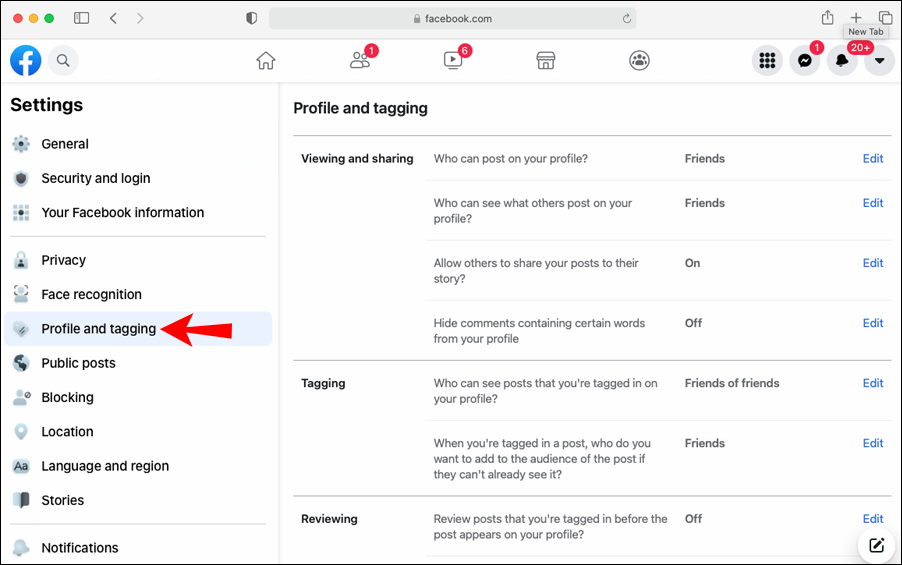This screenshot has width=902, height=565.
Task: Click the Facebook search magnifier icon
Action: (63, 60)
